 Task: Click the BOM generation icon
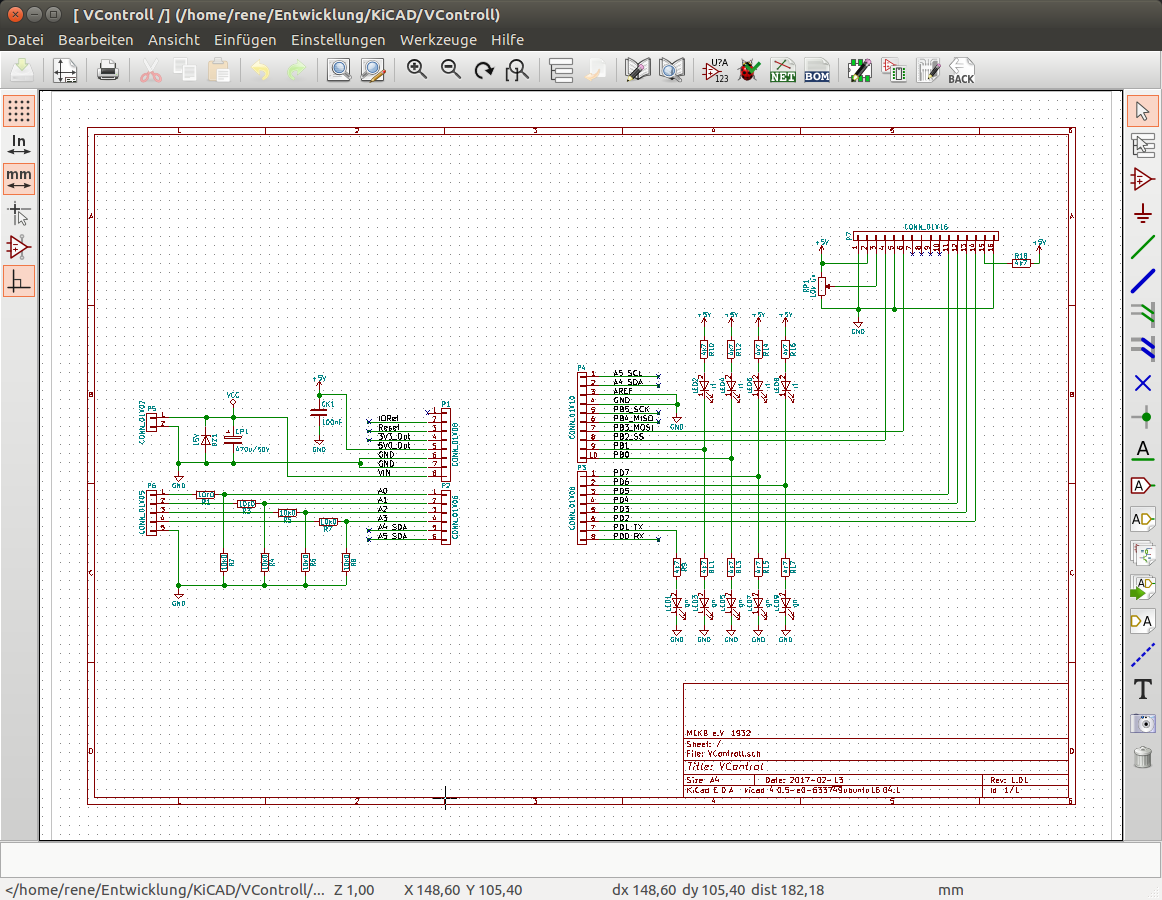click(x=817, y=70)
